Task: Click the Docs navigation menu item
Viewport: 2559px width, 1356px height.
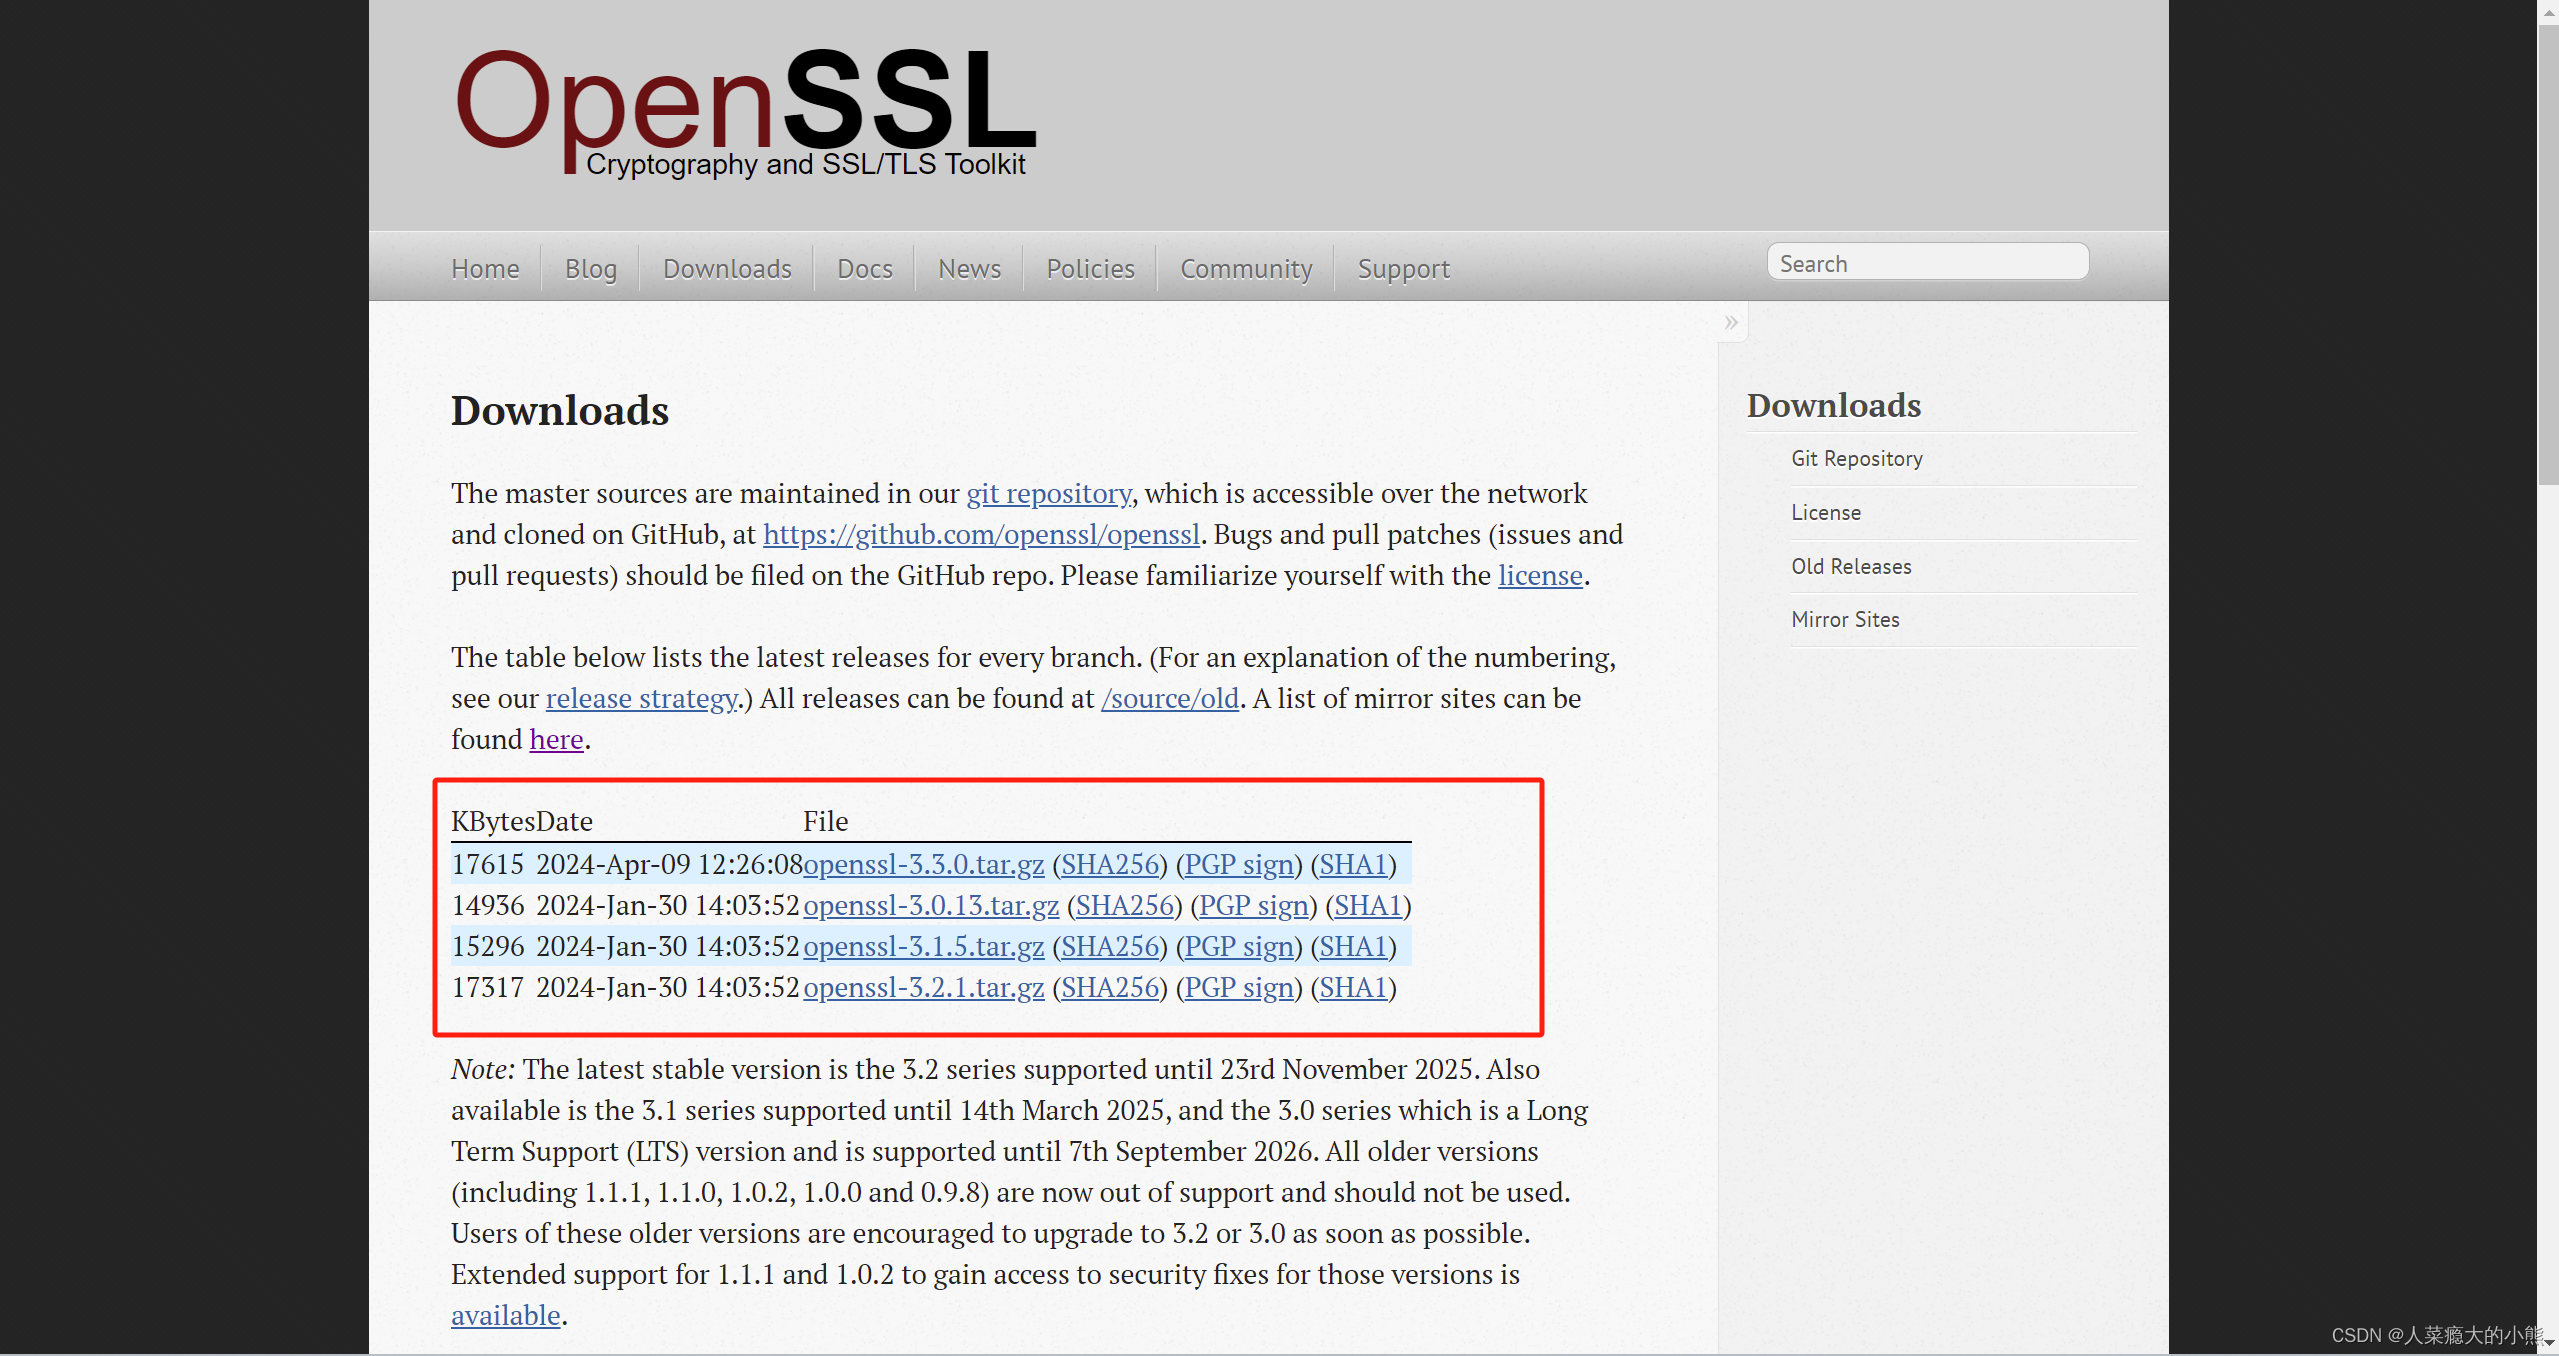Action: (865, 267)
